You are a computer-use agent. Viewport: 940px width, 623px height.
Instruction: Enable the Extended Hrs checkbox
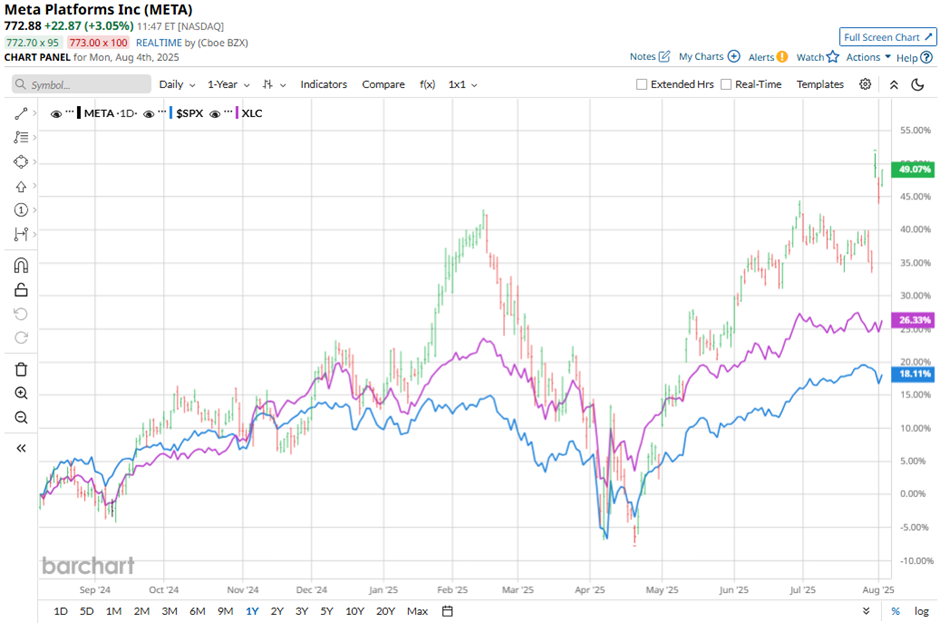pyautogui.click(x=641, y=85)
